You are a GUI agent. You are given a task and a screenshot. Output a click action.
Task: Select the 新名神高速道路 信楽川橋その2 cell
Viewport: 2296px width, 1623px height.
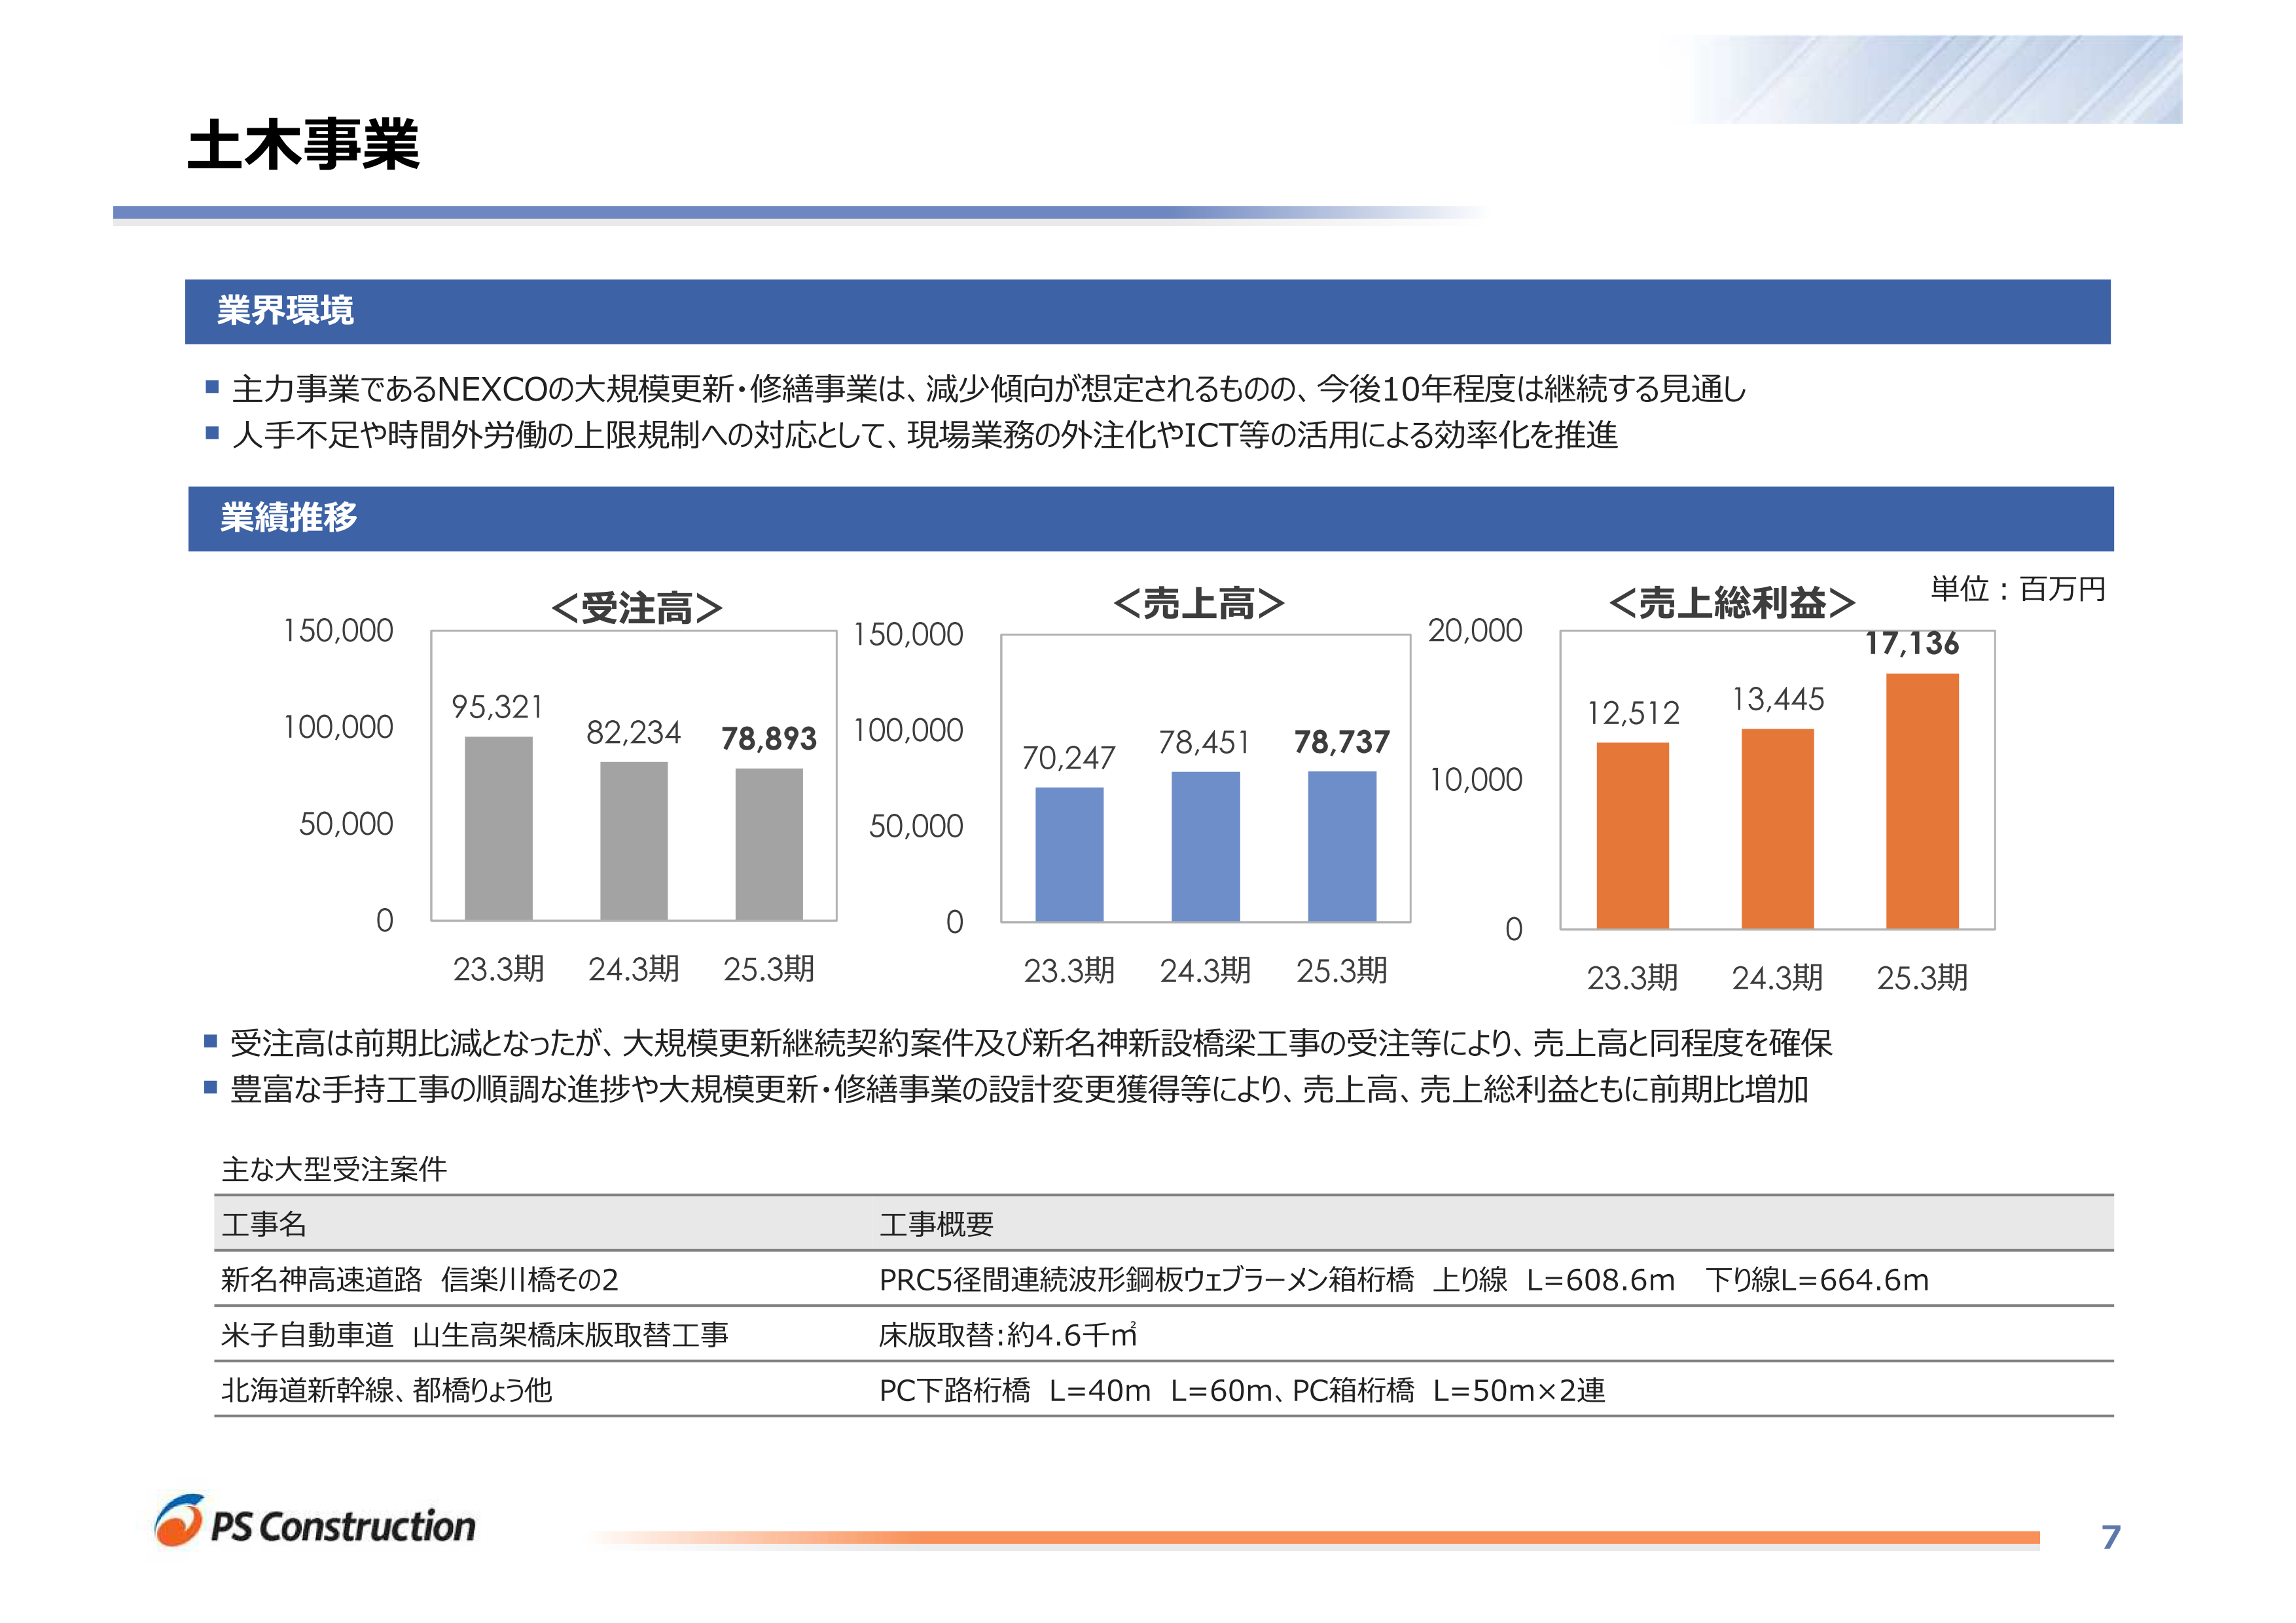pos(420,1279)
